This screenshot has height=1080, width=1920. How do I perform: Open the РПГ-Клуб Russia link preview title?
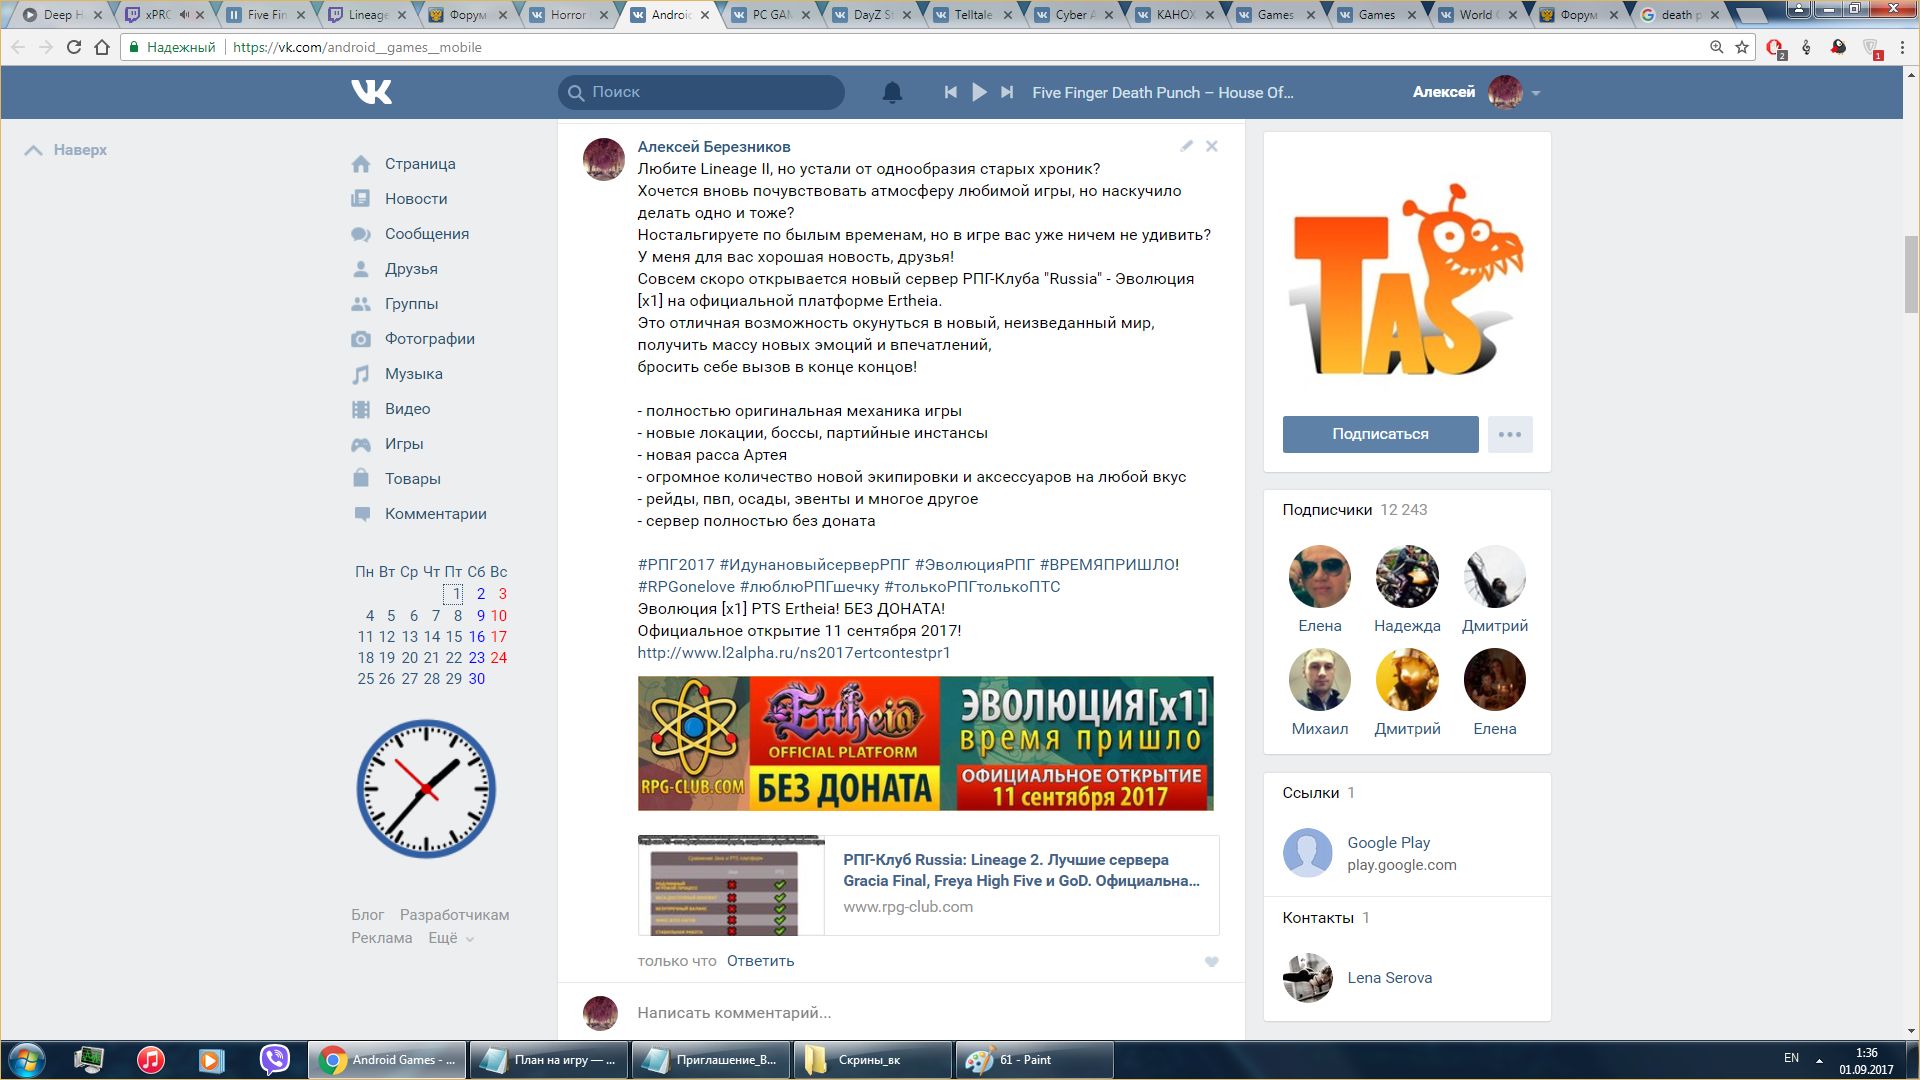(1021, 870)
